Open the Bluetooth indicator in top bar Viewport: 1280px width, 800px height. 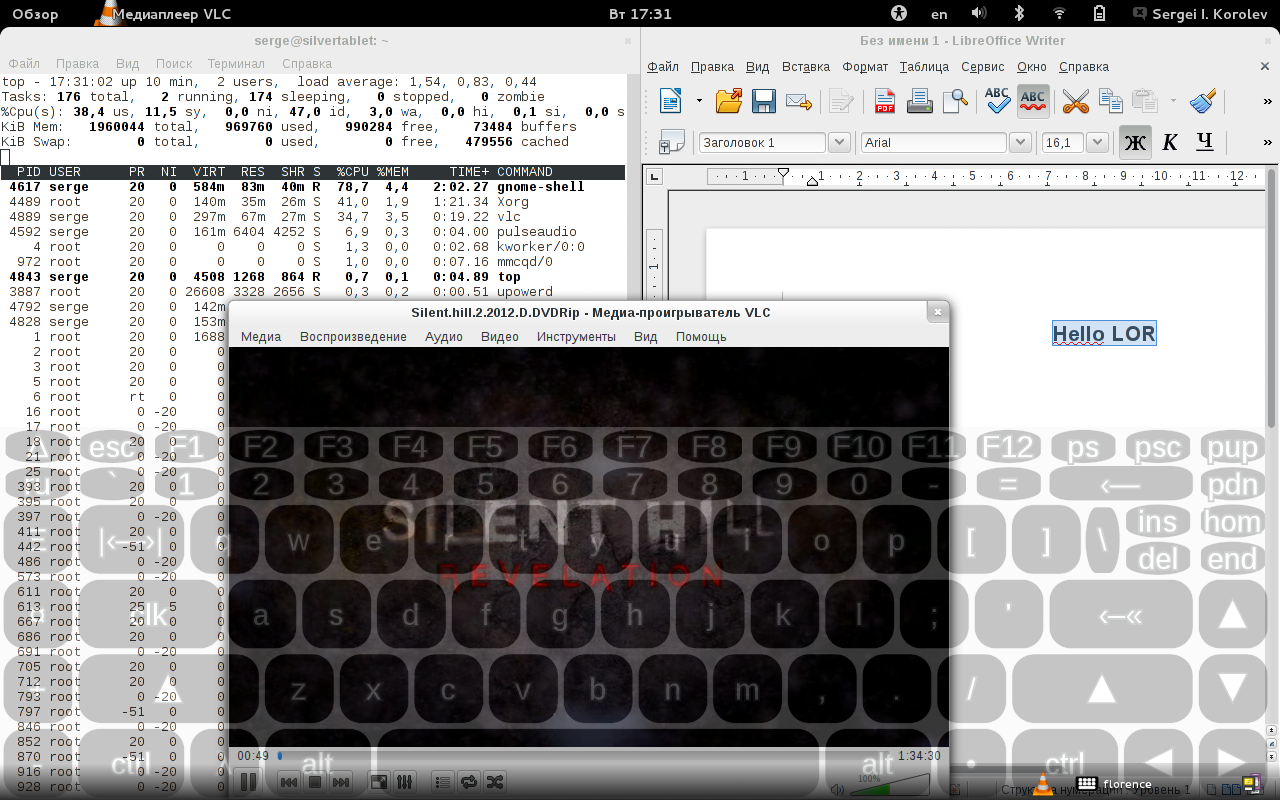[x=1020, y=14]
